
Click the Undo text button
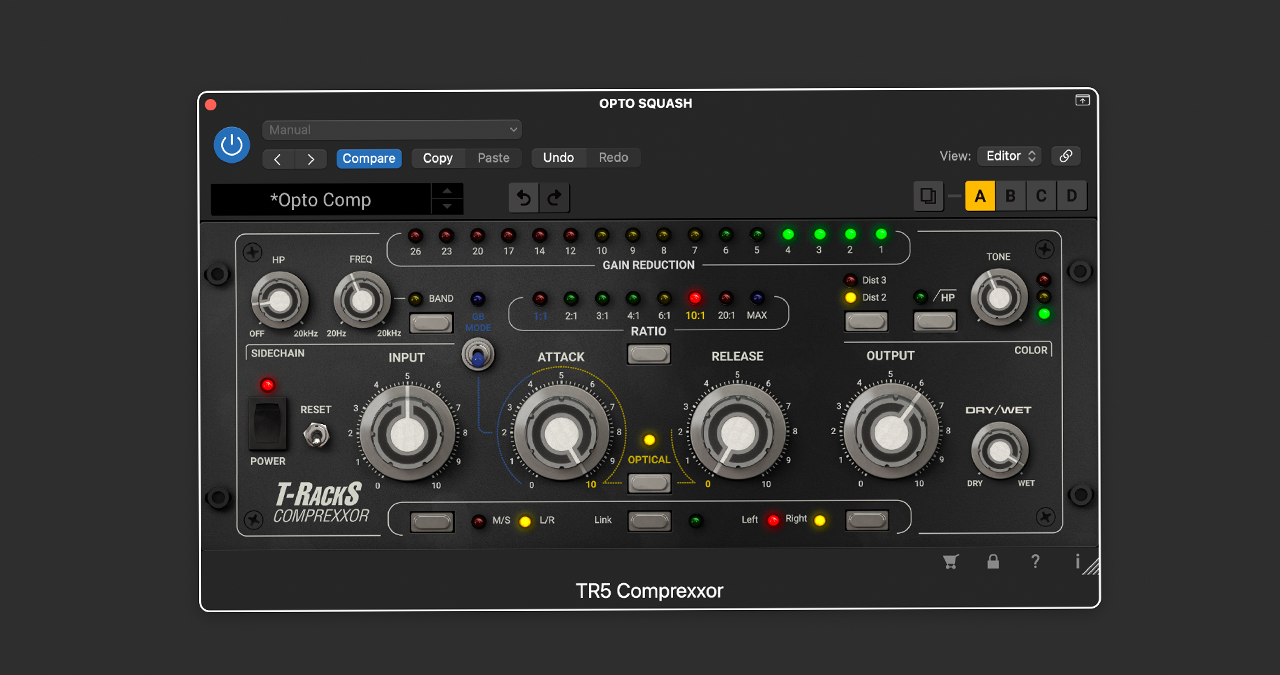click(x=559, y=158)
